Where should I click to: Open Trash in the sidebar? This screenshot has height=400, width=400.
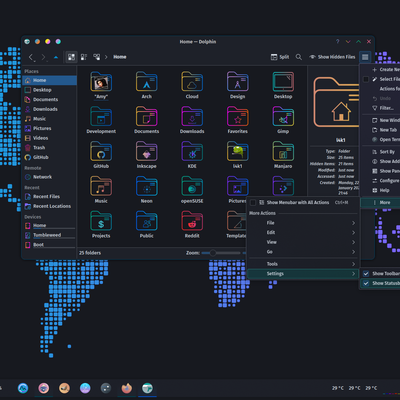coord(50,148)
